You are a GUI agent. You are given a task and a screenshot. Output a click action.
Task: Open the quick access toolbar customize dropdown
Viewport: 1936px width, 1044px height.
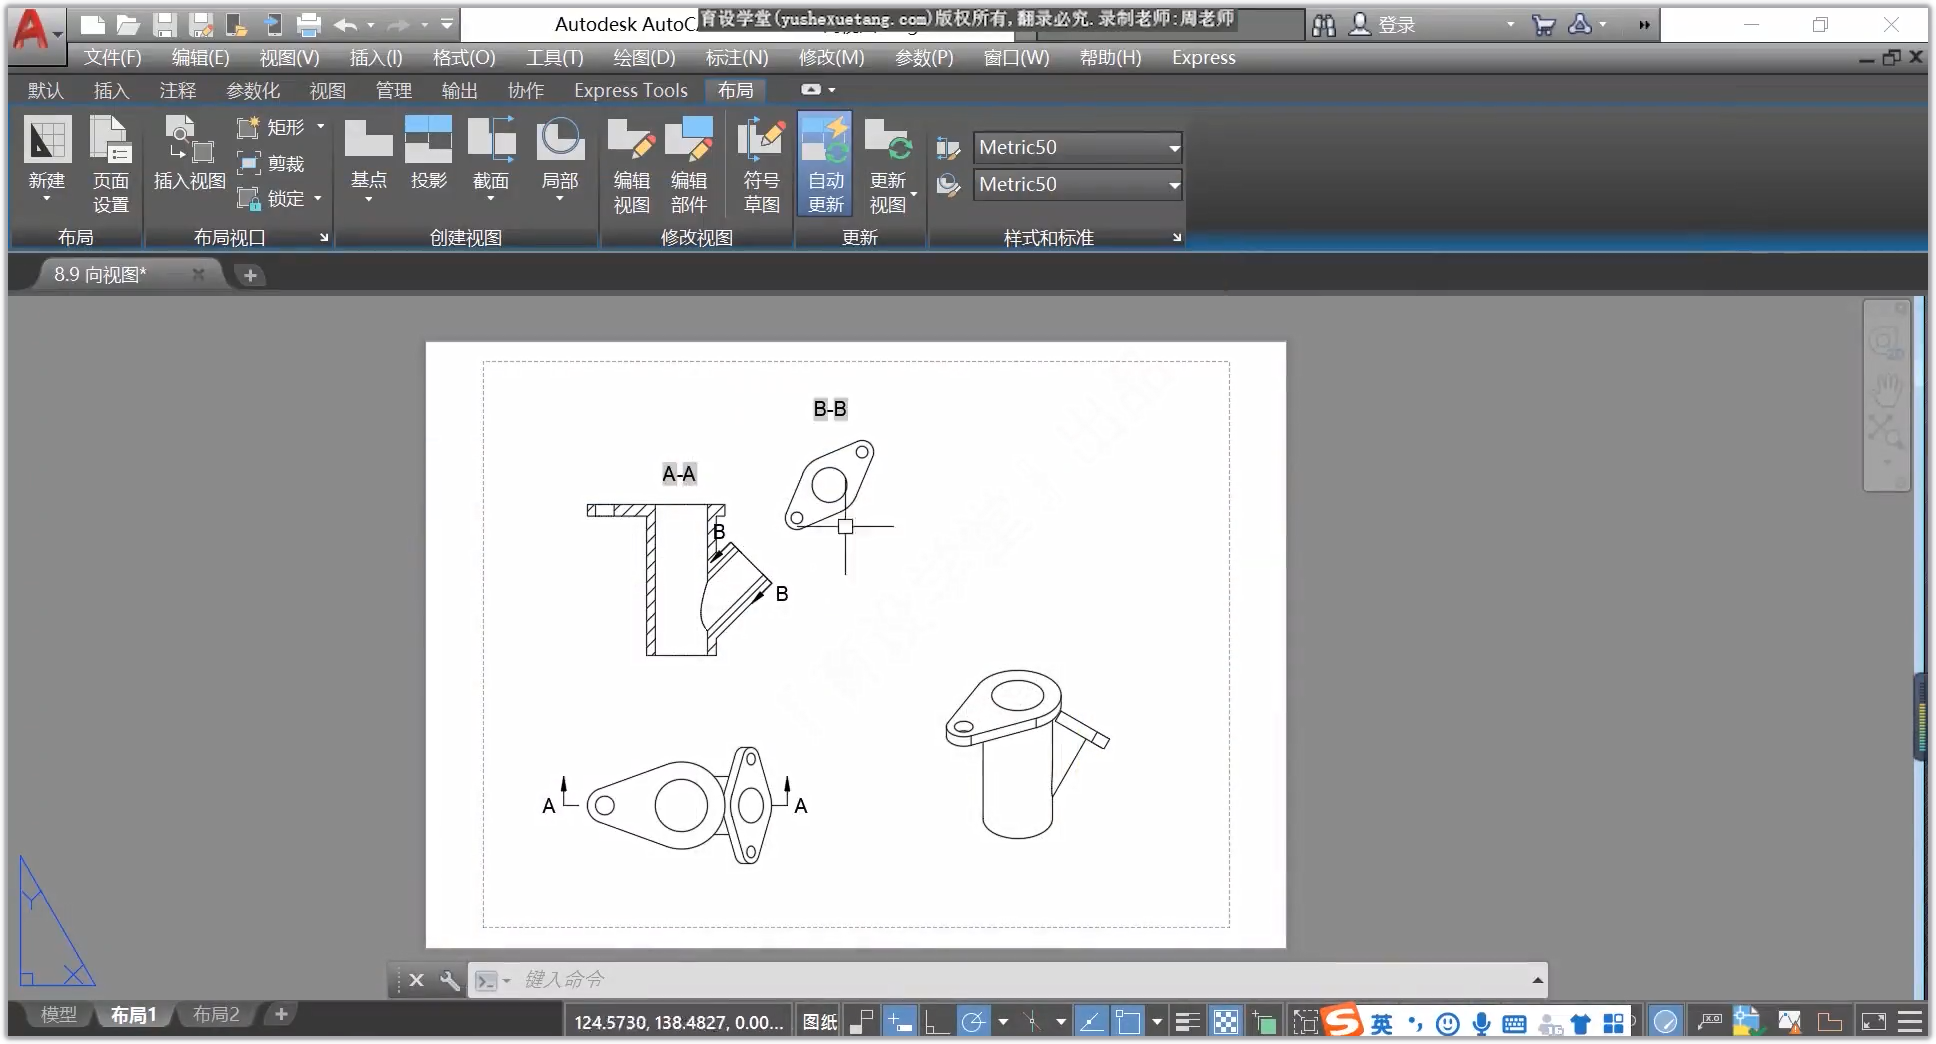[x=447, y=24]
